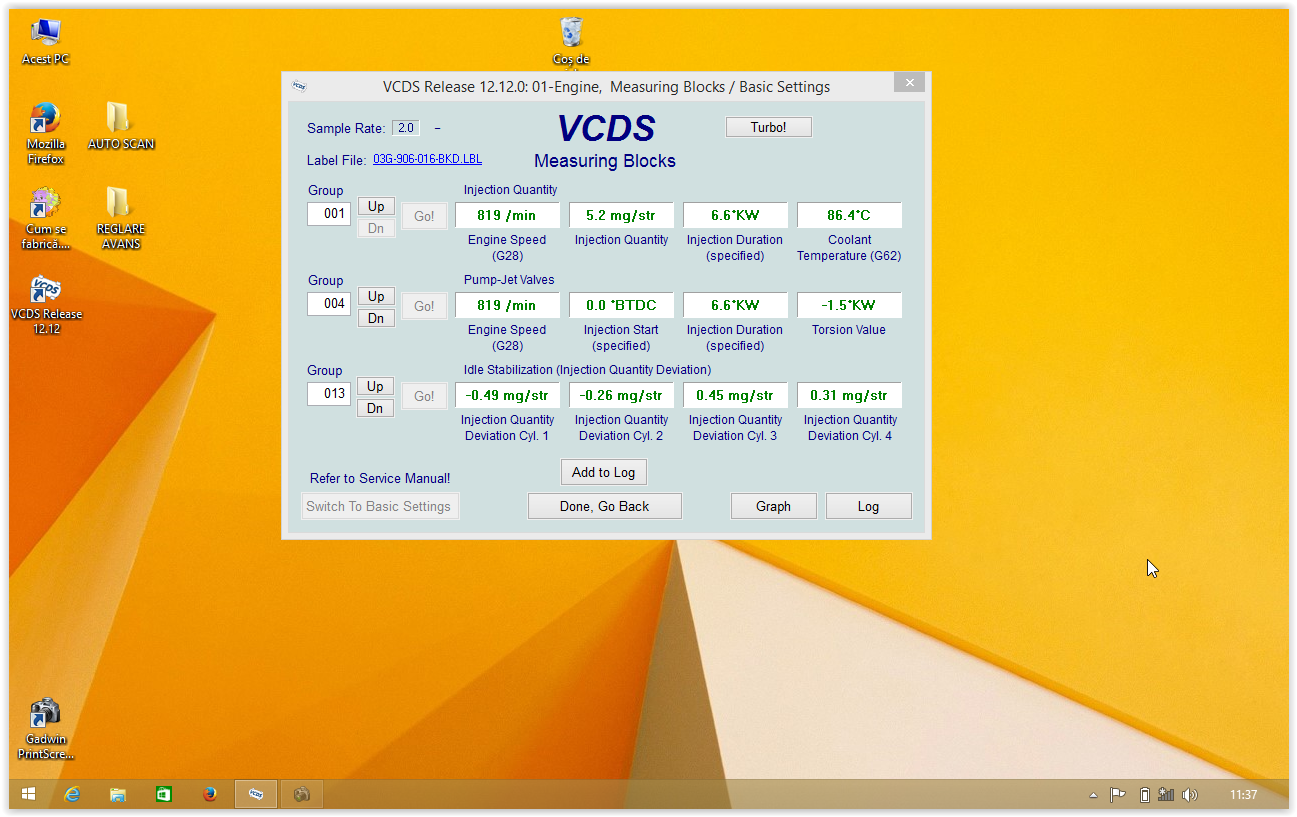Viewport: 1297px width, 817px height.
Task: Click the Add to Log button
Action: [603, 472]
